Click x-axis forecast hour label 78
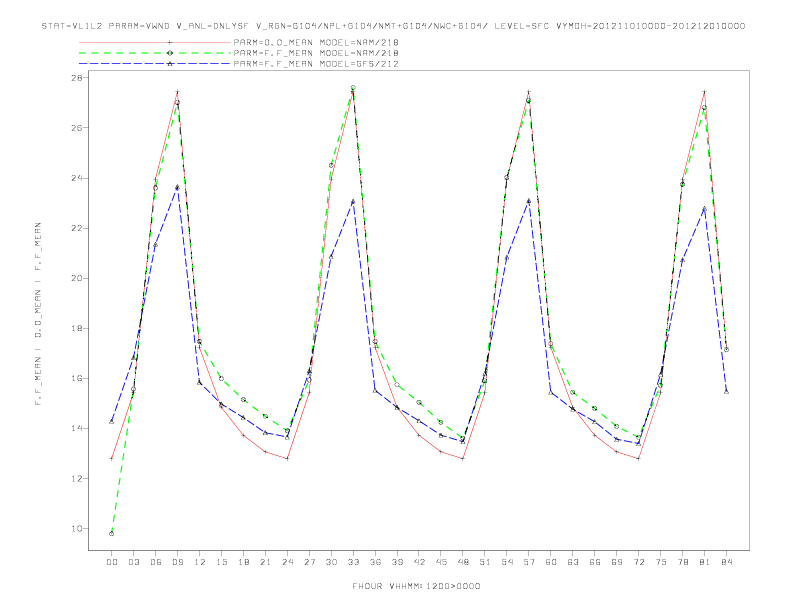 pos(683,562)
